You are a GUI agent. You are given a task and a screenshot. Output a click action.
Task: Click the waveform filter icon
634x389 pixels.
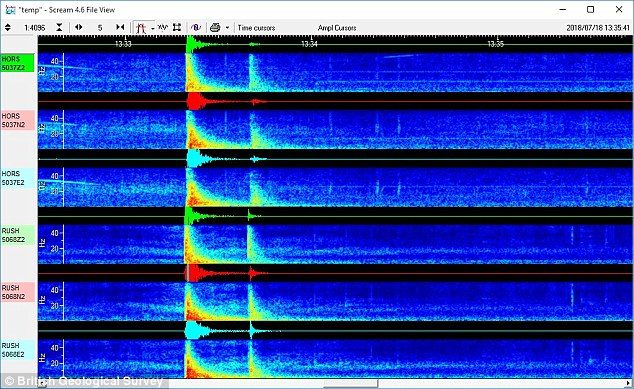[163, 27]
